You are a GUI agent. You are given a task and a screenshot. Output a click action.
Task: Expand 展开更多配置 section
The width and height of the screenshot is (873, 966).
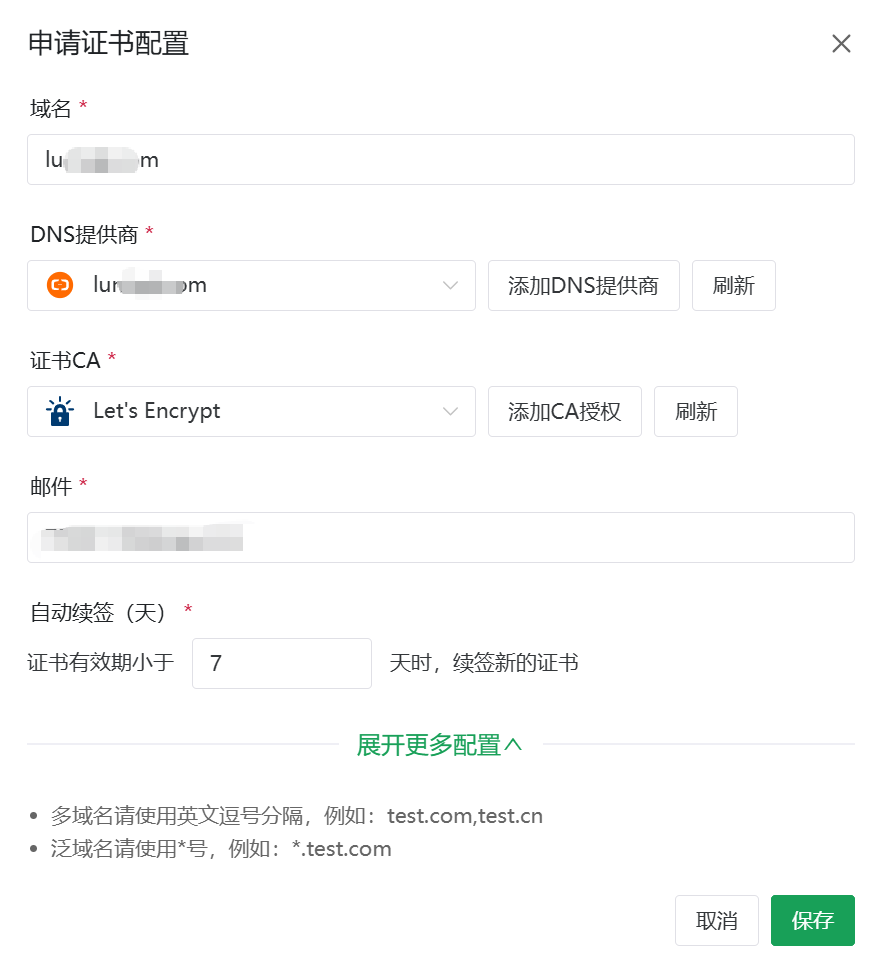(x=440, y=745)
